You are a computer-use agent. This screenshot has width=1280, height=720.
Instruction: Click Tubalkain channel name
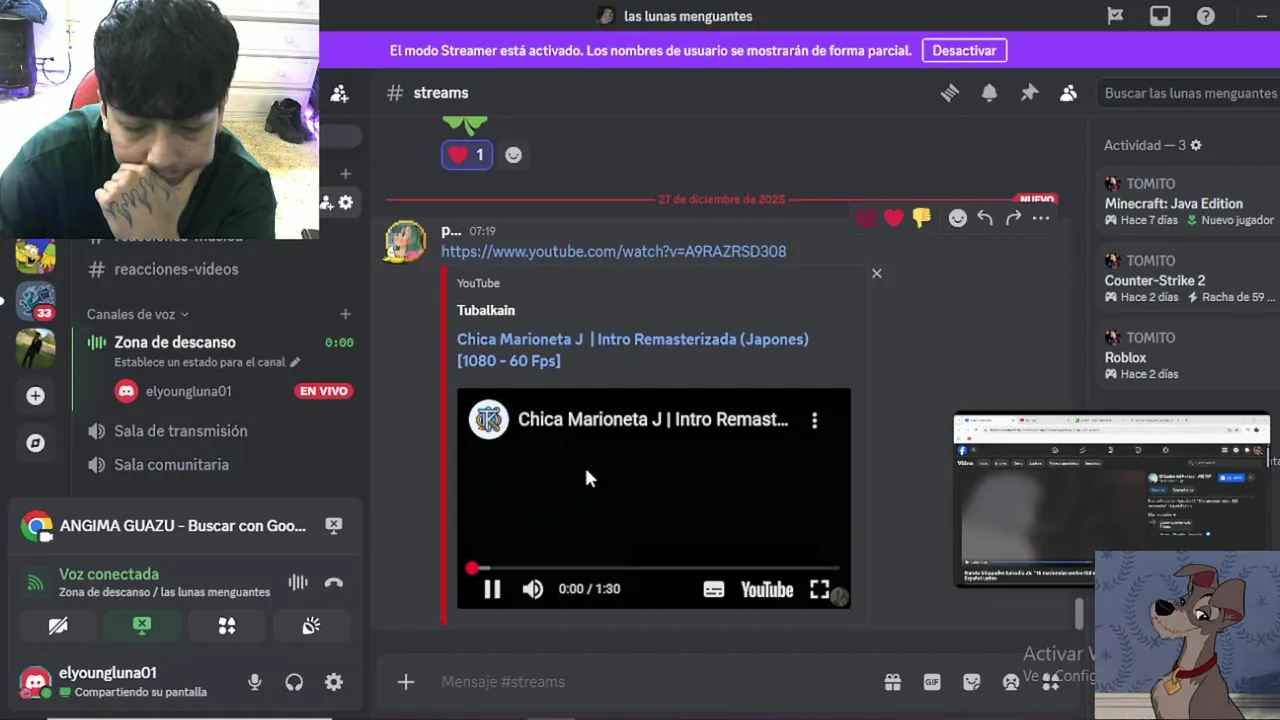tap(486, 310)
